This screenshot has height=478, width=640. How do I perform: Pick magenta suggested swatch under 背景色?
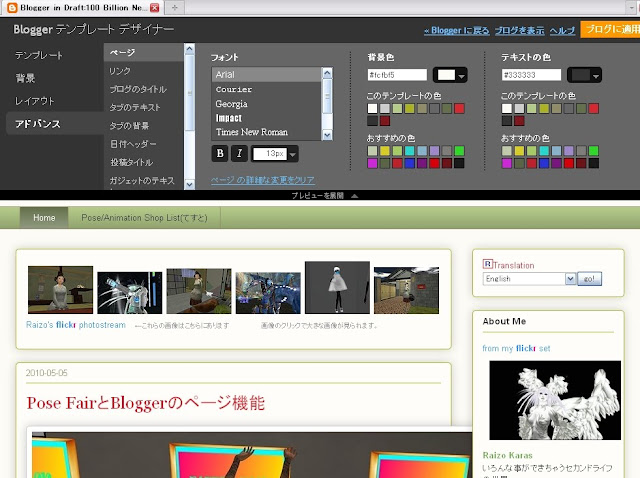coord(372,163)
